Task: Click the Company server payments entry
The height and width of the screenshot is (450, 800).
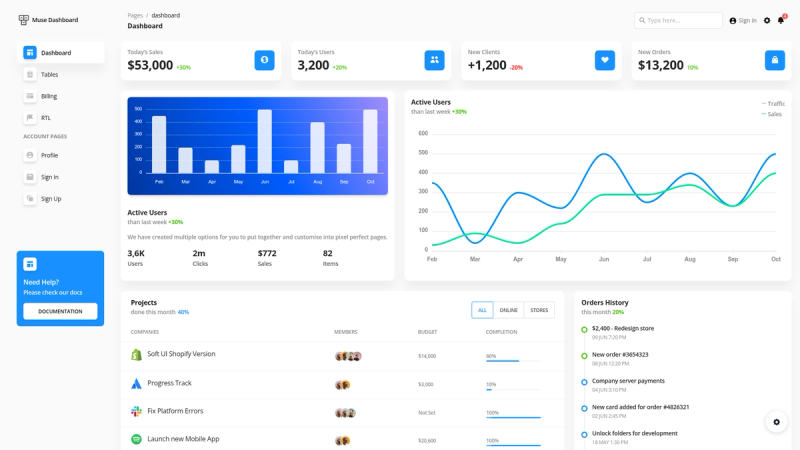Action: (x=628, y=381)
